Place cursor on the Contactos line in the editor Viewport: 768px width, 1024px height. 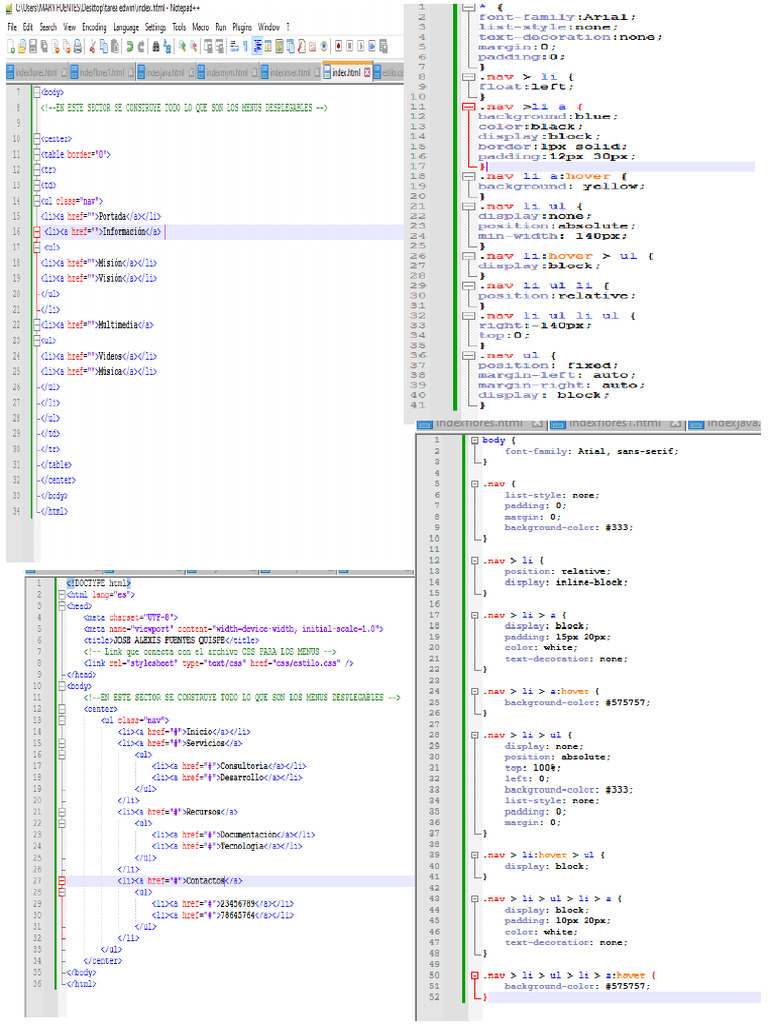pos(205,881)
